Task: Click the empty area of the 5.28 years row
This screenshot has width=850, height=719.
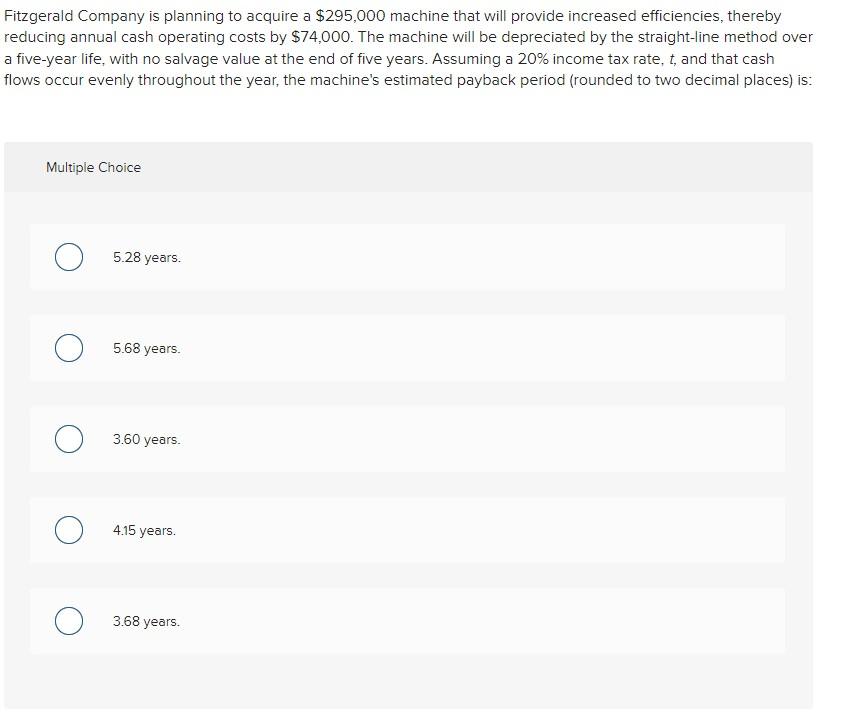Action: click(x=482, y=257)
